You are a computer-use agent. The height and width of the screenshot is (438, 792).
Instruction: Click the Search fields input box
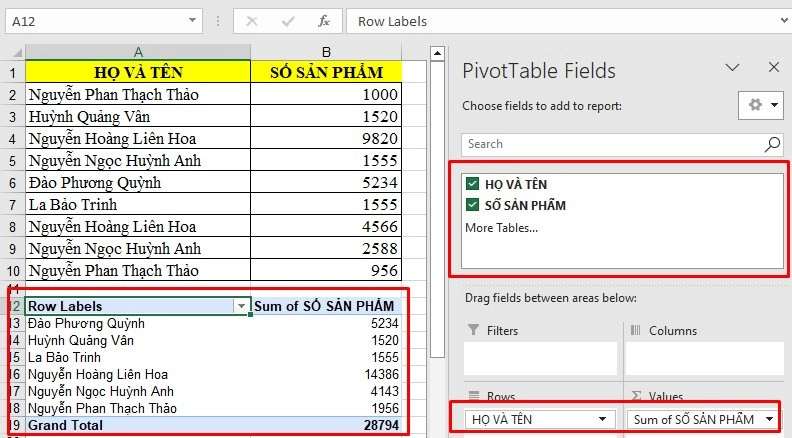(610, 144)
